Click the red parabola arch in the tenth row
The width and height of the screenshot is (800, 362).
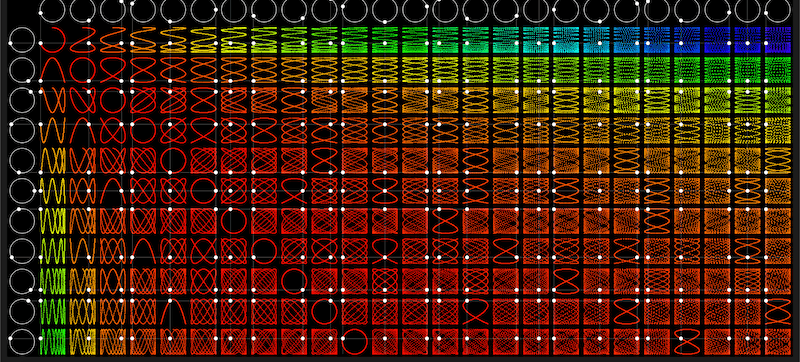[x=173, y=312]
